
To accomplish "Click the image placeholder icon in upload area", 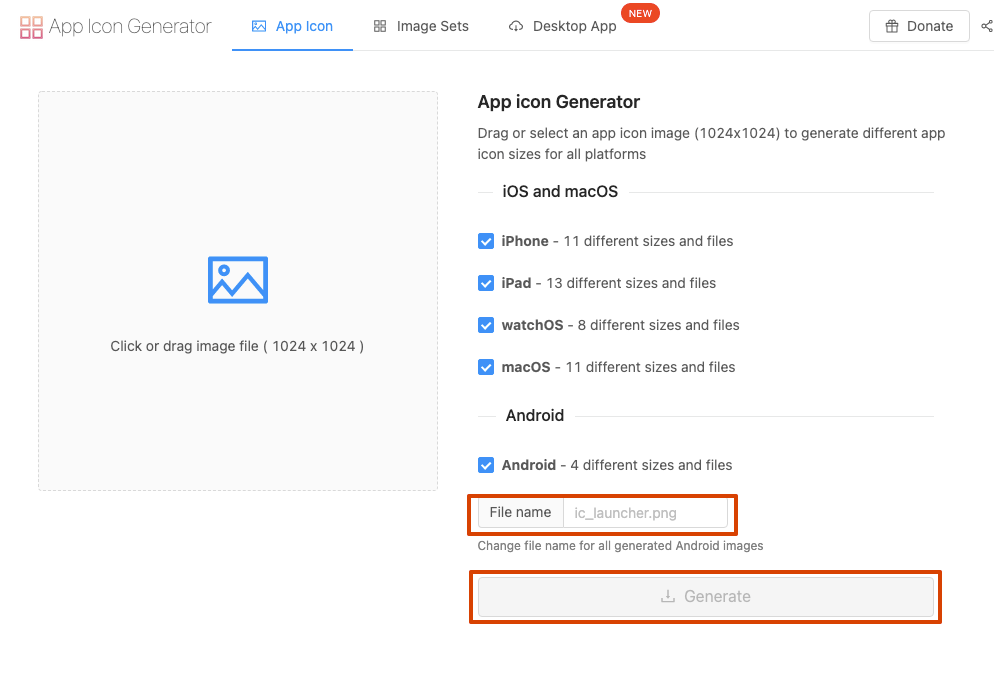I will point(238,280).
